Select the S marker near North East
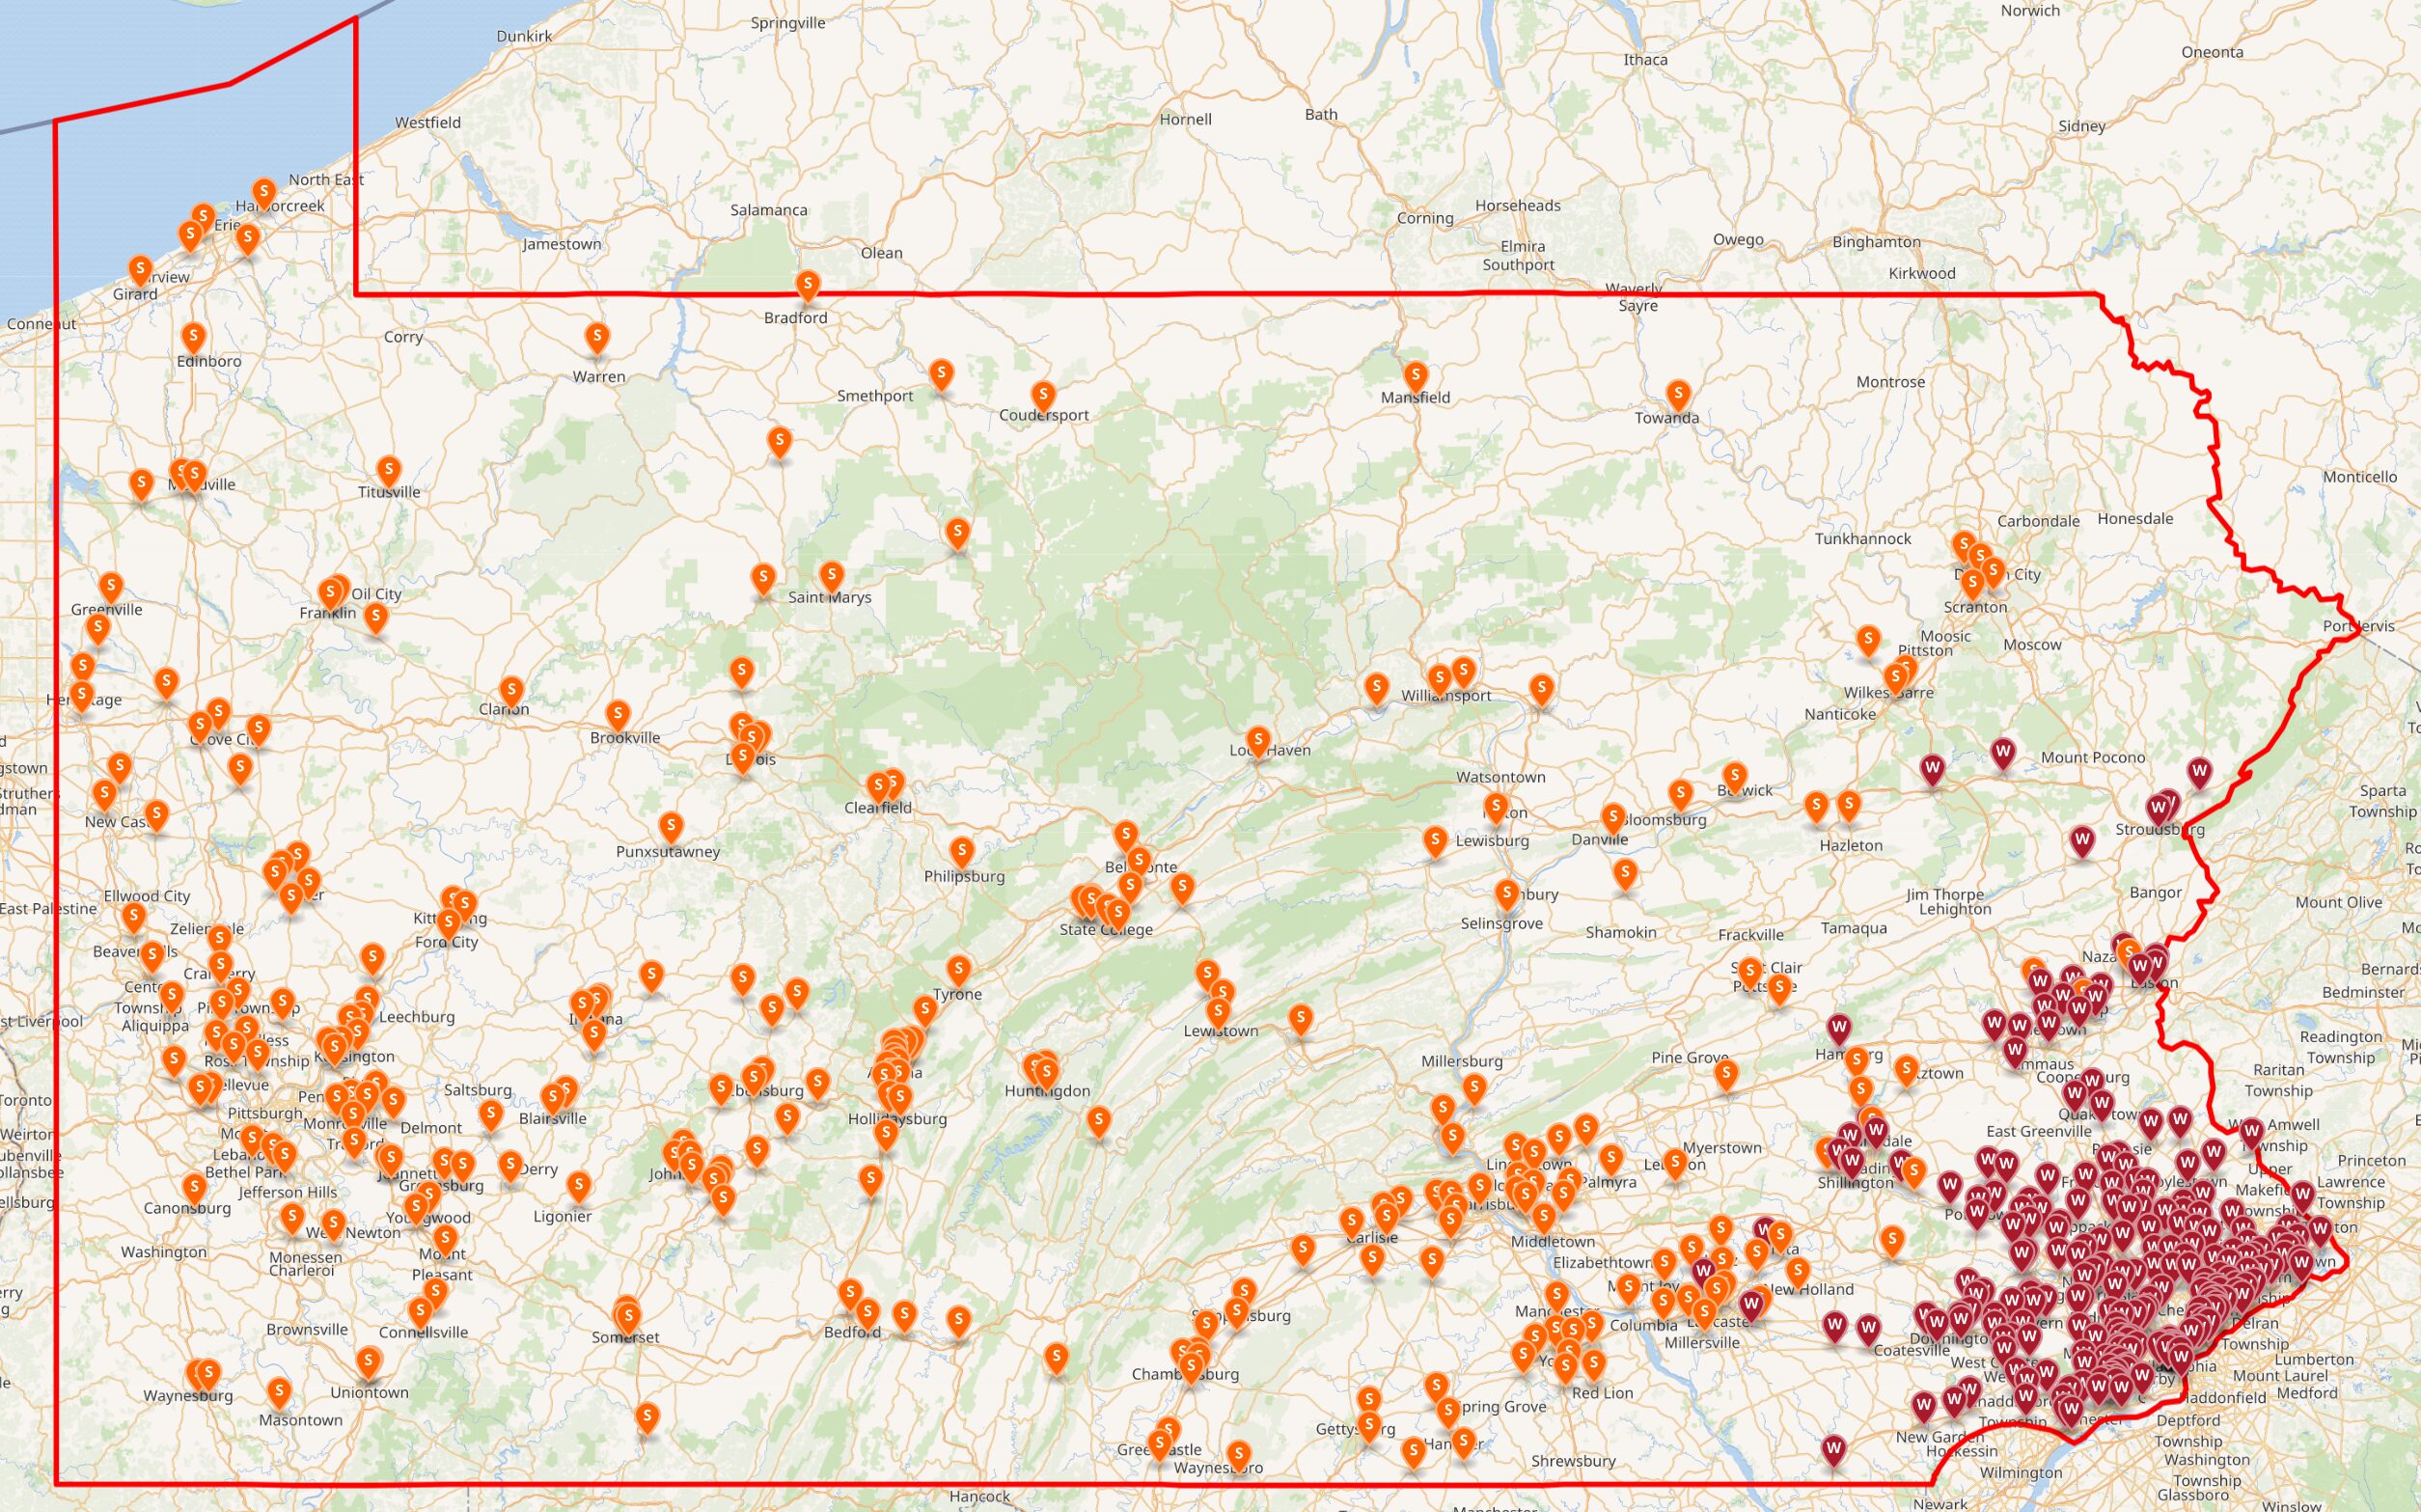 click(263, 191)
